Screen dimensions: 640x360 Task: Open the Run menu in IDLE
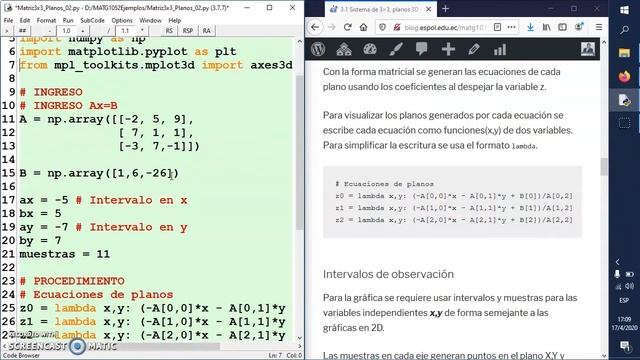pos(68,20)
